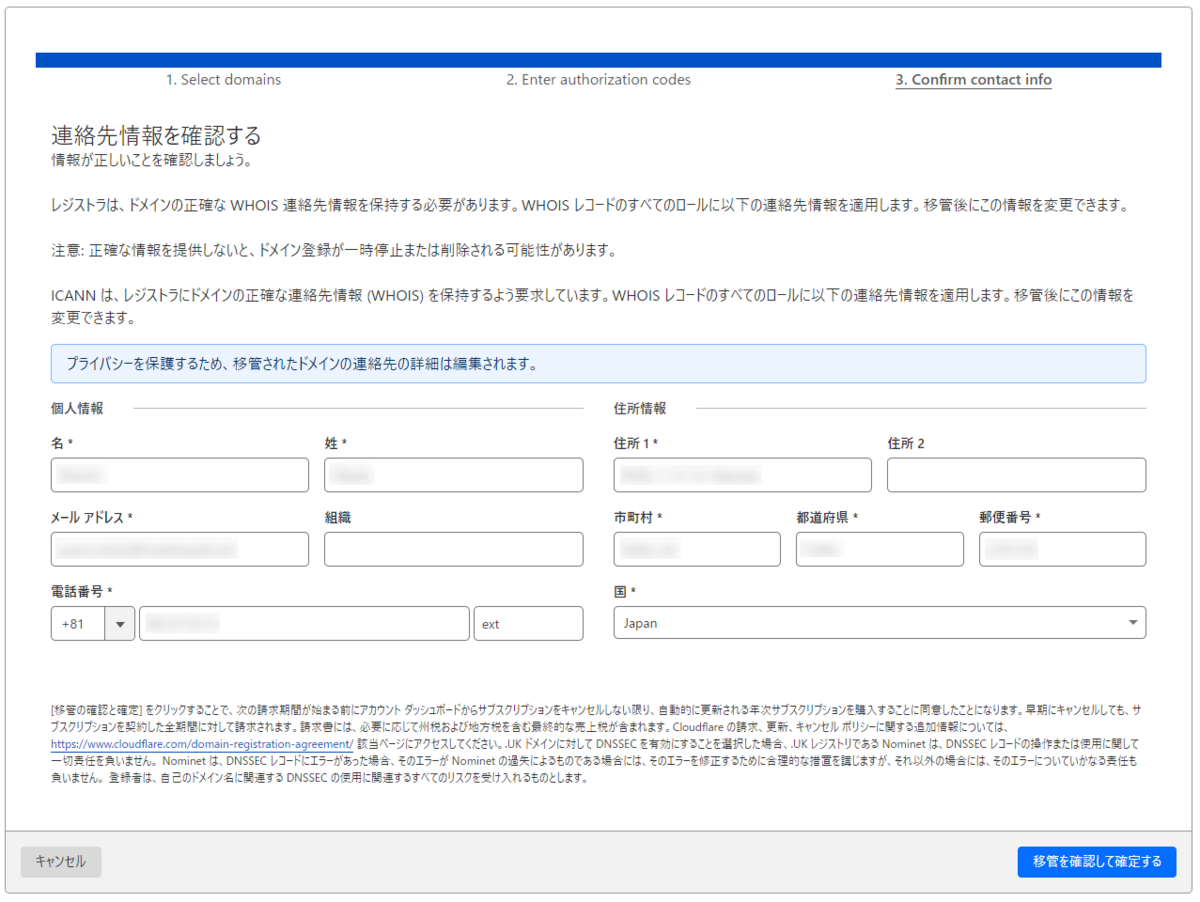Open the Cloudflare domain-registration-agreement link
1200x902 pixels.
point(202,745)
